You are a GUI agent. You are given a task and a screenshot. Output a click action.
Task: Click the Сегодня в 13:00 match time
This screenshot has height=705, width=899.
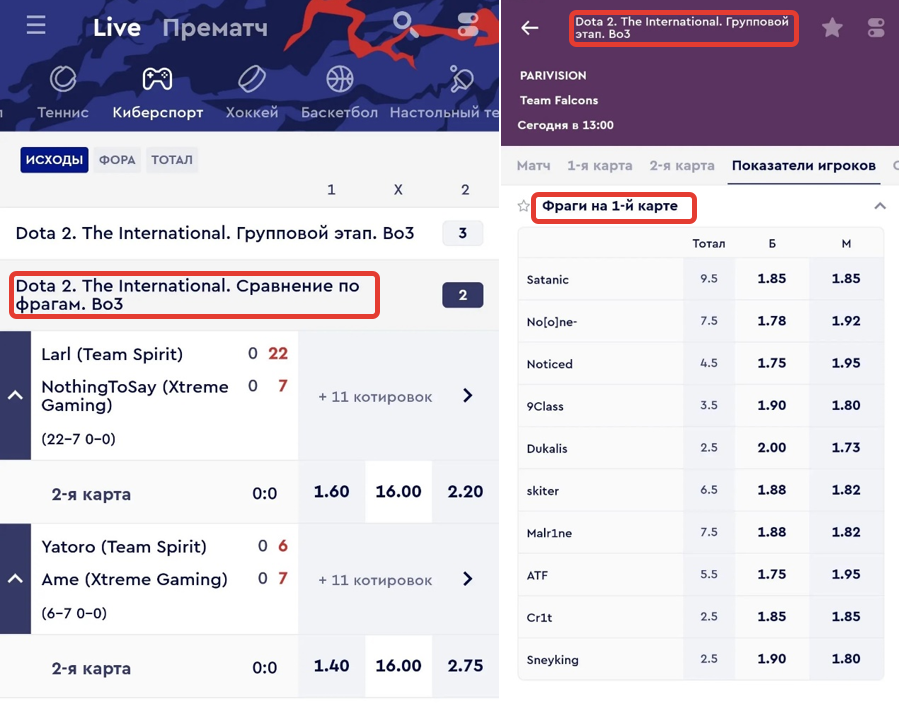click(565, 125)
